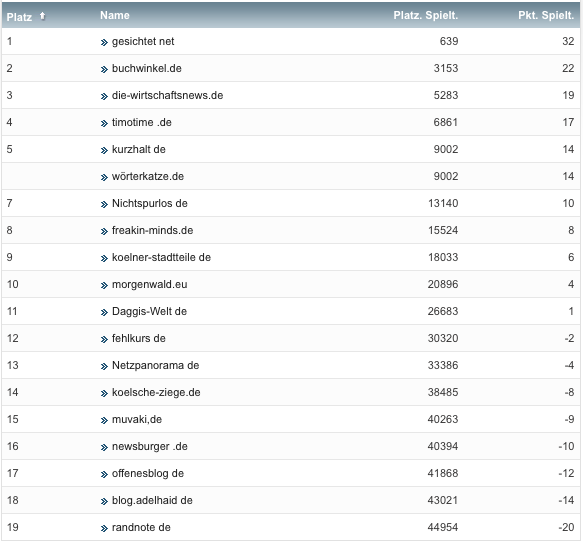
Task: Click the arrow icon before offenesblog de
Action: pos(104,475)
